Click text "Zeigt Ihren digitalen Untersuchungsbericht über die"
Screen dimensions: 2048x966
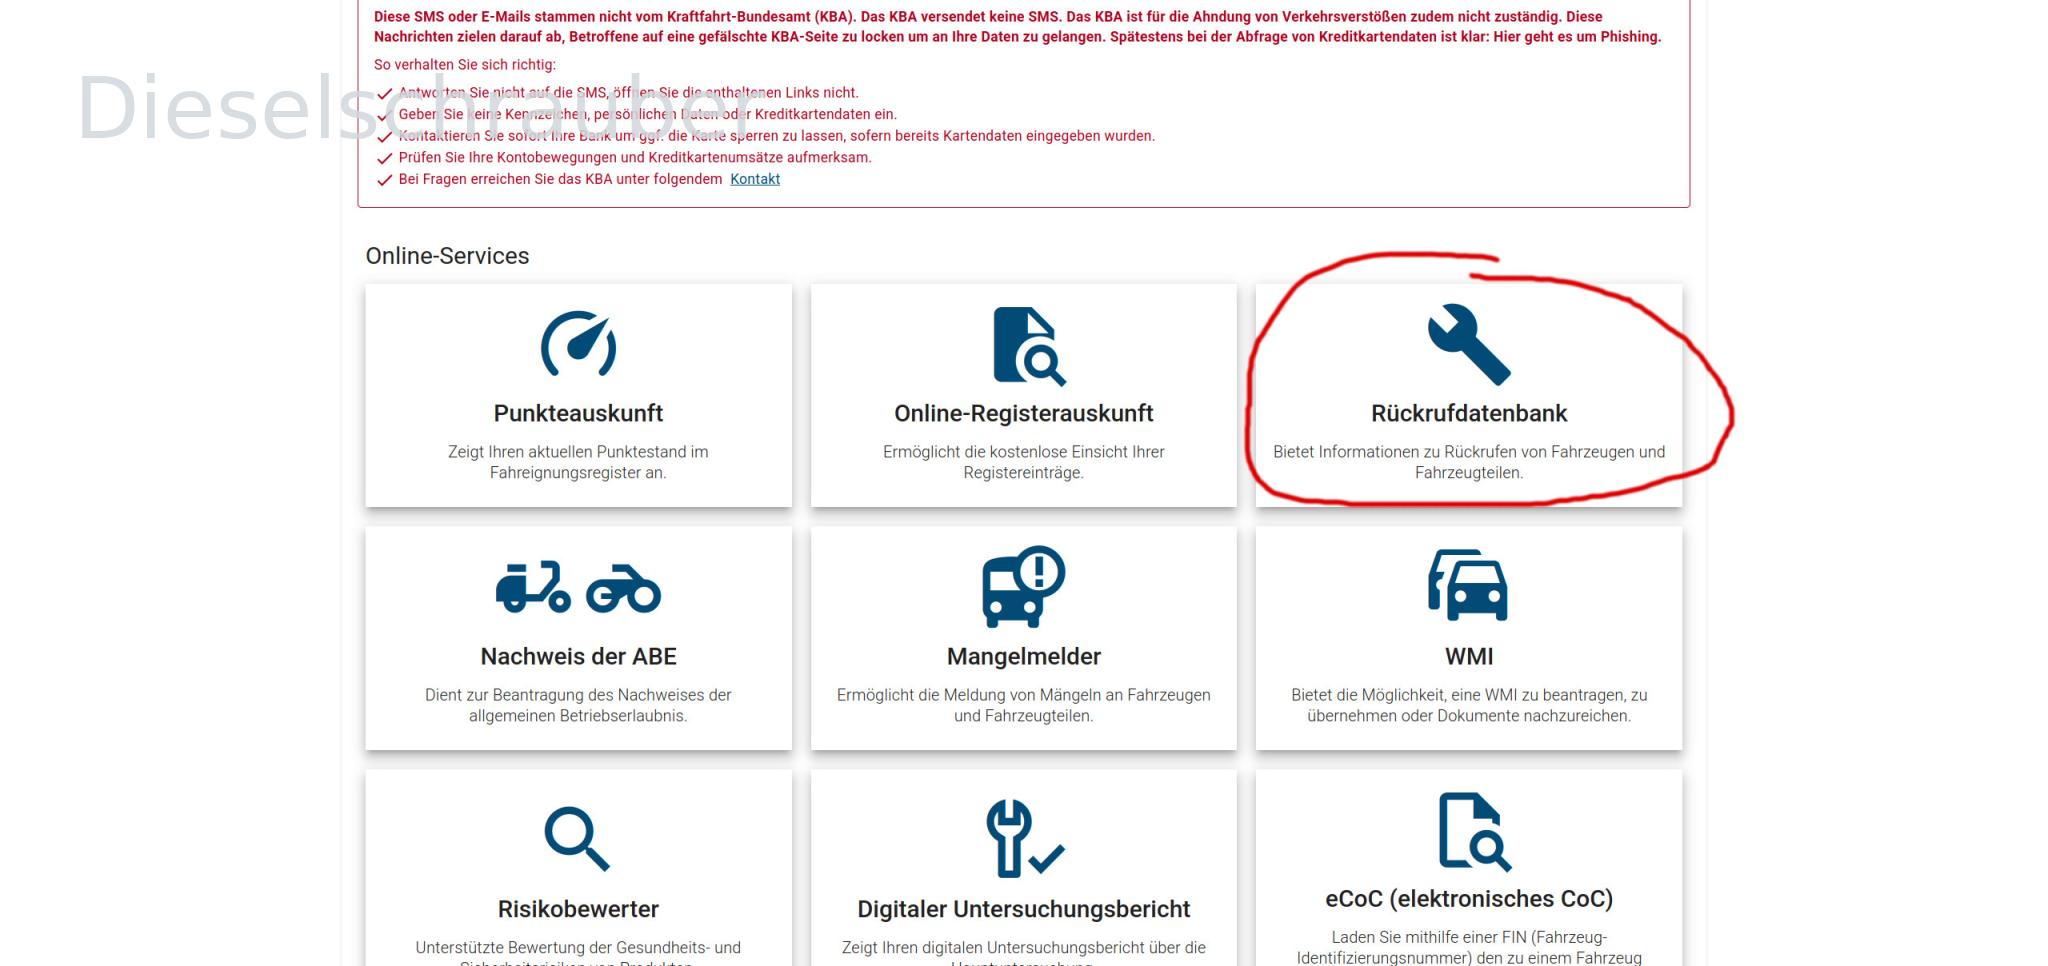coord(1024,947)
